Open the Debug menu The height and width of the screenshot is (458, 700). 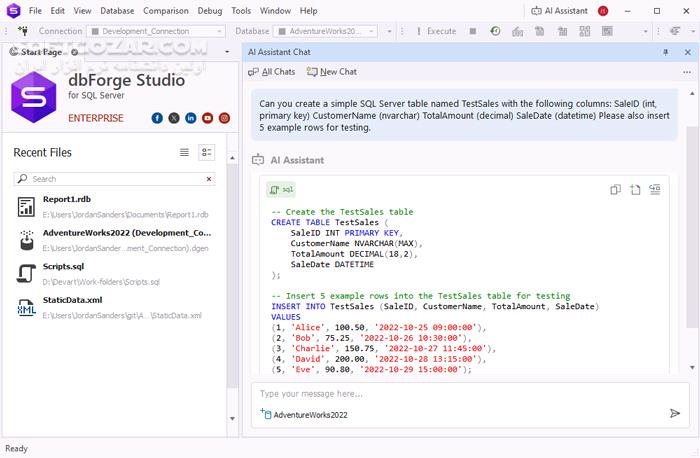click(209, 11)
